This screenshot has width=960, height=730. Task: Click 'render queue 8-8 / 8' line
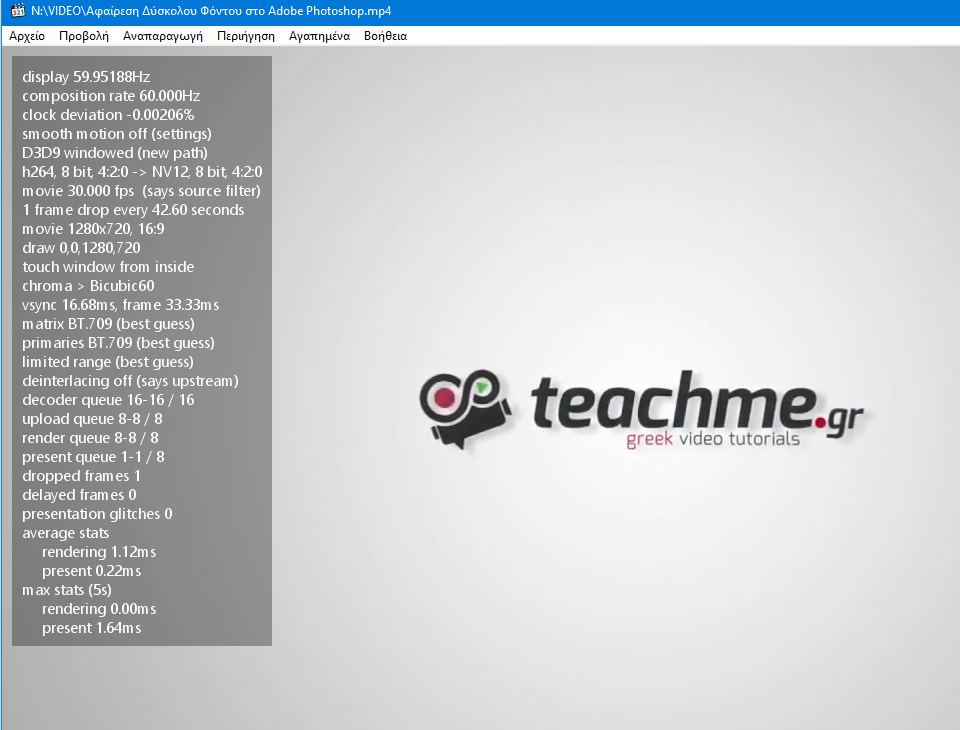click(91, 438)
